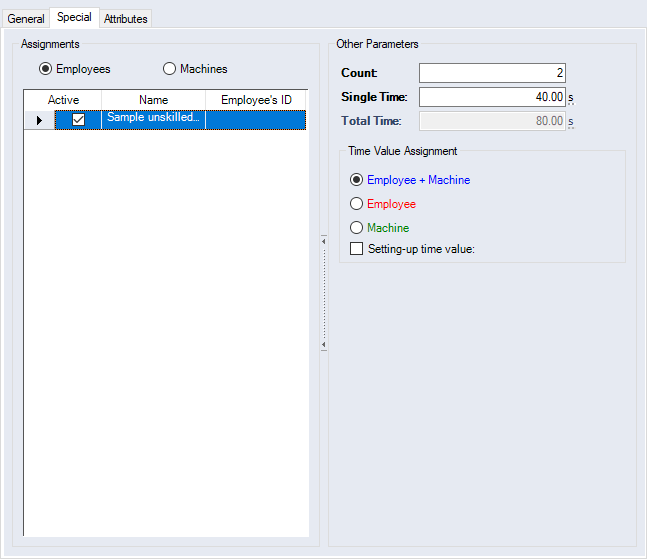The image size is (647, 559).
Task: Click the row selector arrow in the grid
Action: click(39, 120)
